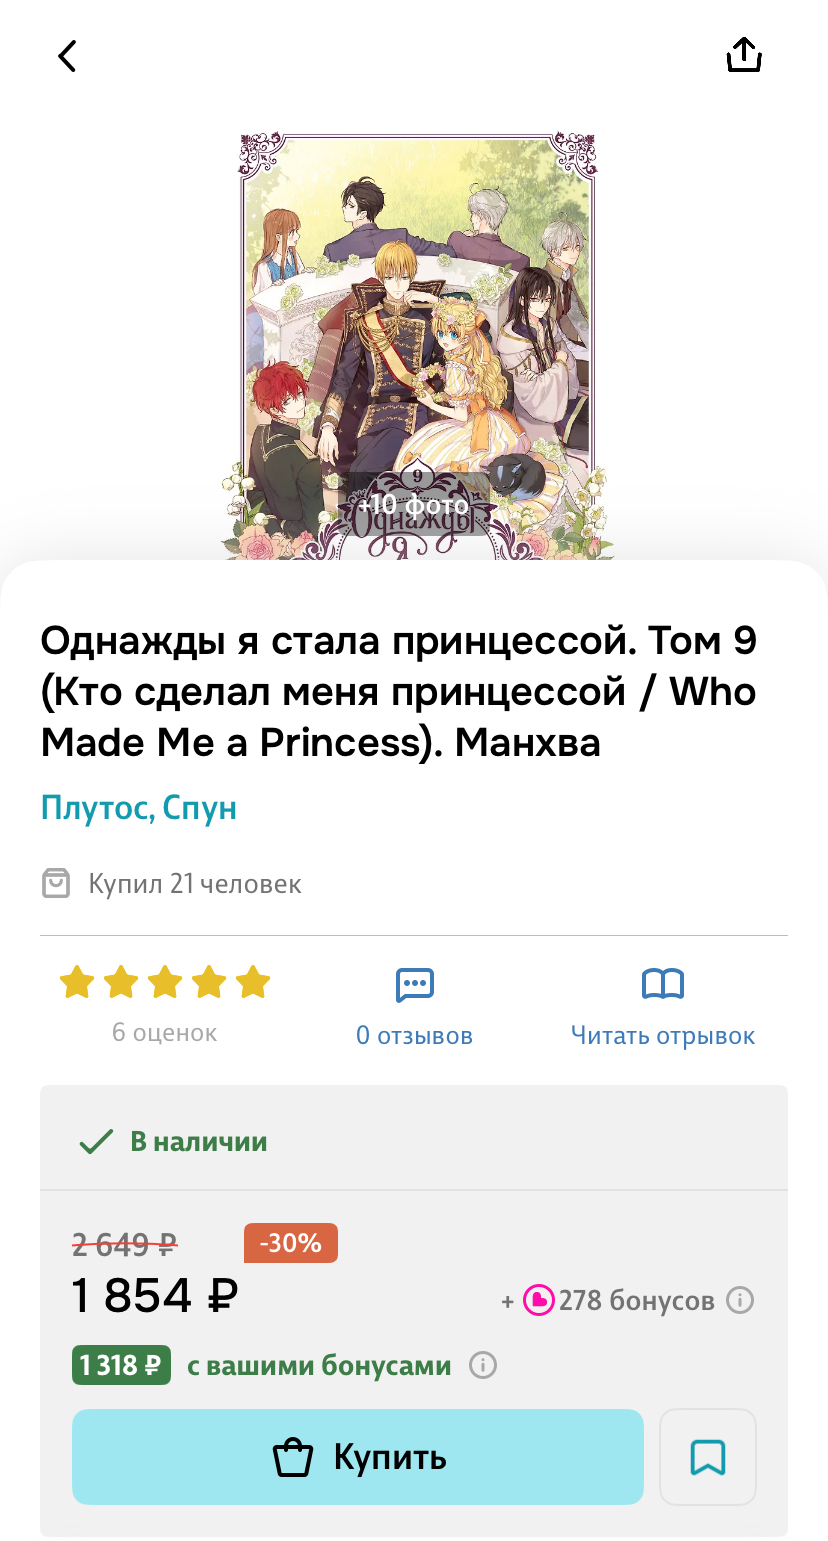The height and width of the screenshot is (1541, 828).
Task: Tap the share icon at top right
Action: (x=744, y=55)
